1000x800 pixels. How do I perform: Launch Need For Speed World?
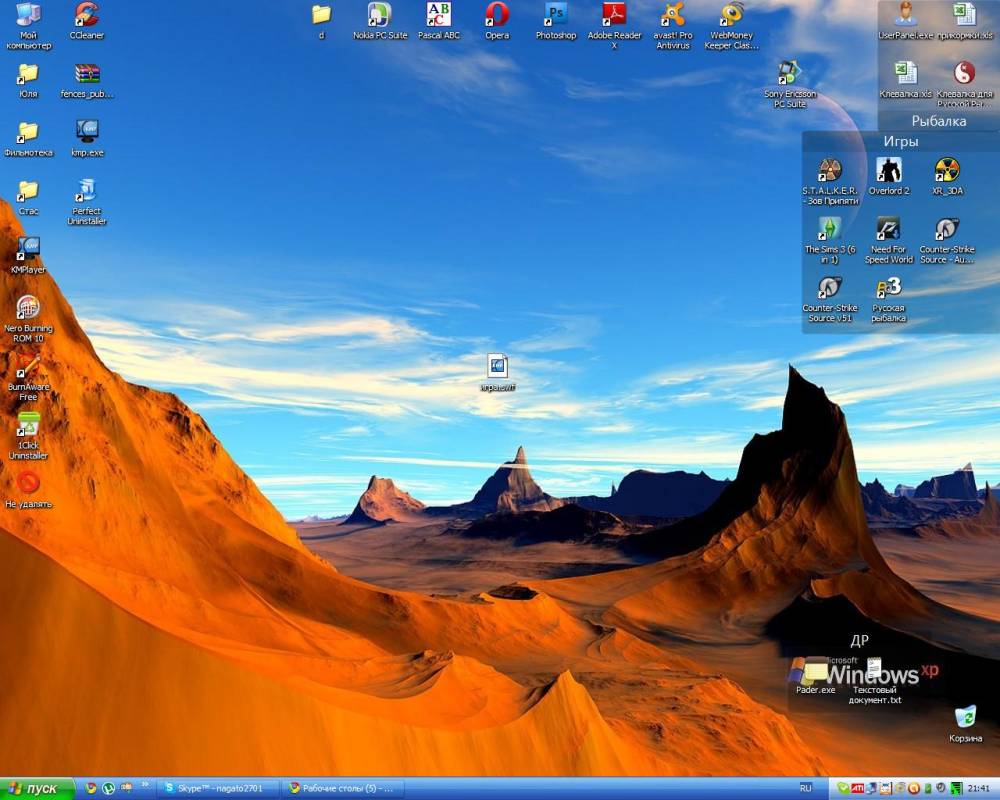(x=888, y=230)
